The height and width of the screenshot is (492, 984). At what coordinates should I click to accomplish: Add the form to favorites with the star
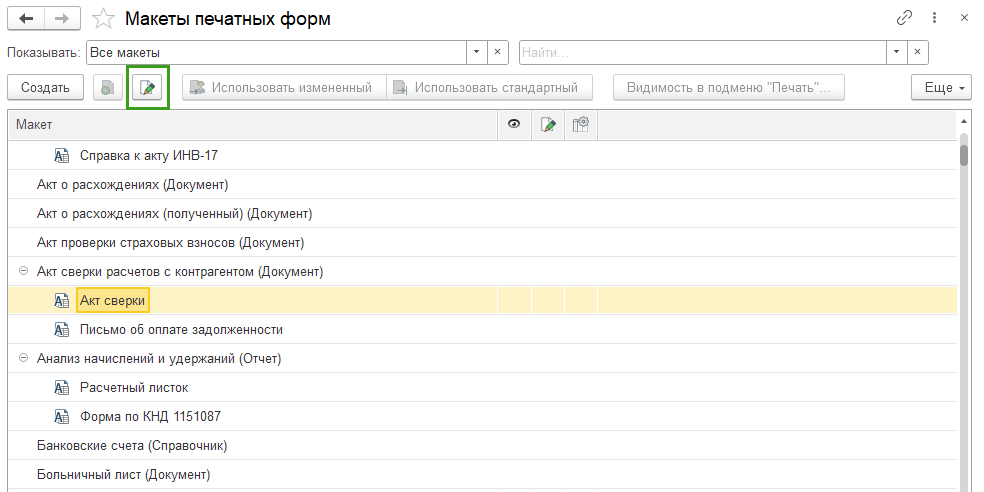[104, 19]
